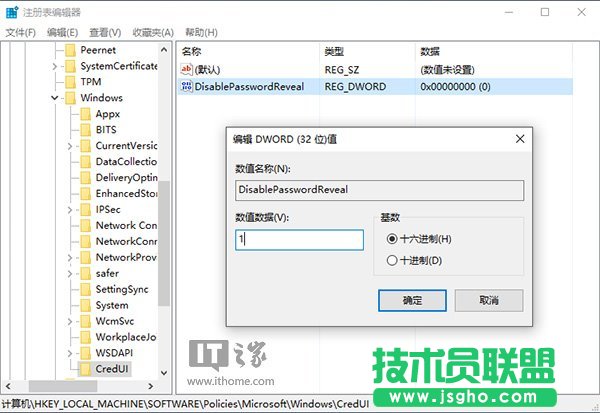Confirm the DWORD edit with 确定
Viewport: 600px width, 413px height.
[x=412, y=300]
